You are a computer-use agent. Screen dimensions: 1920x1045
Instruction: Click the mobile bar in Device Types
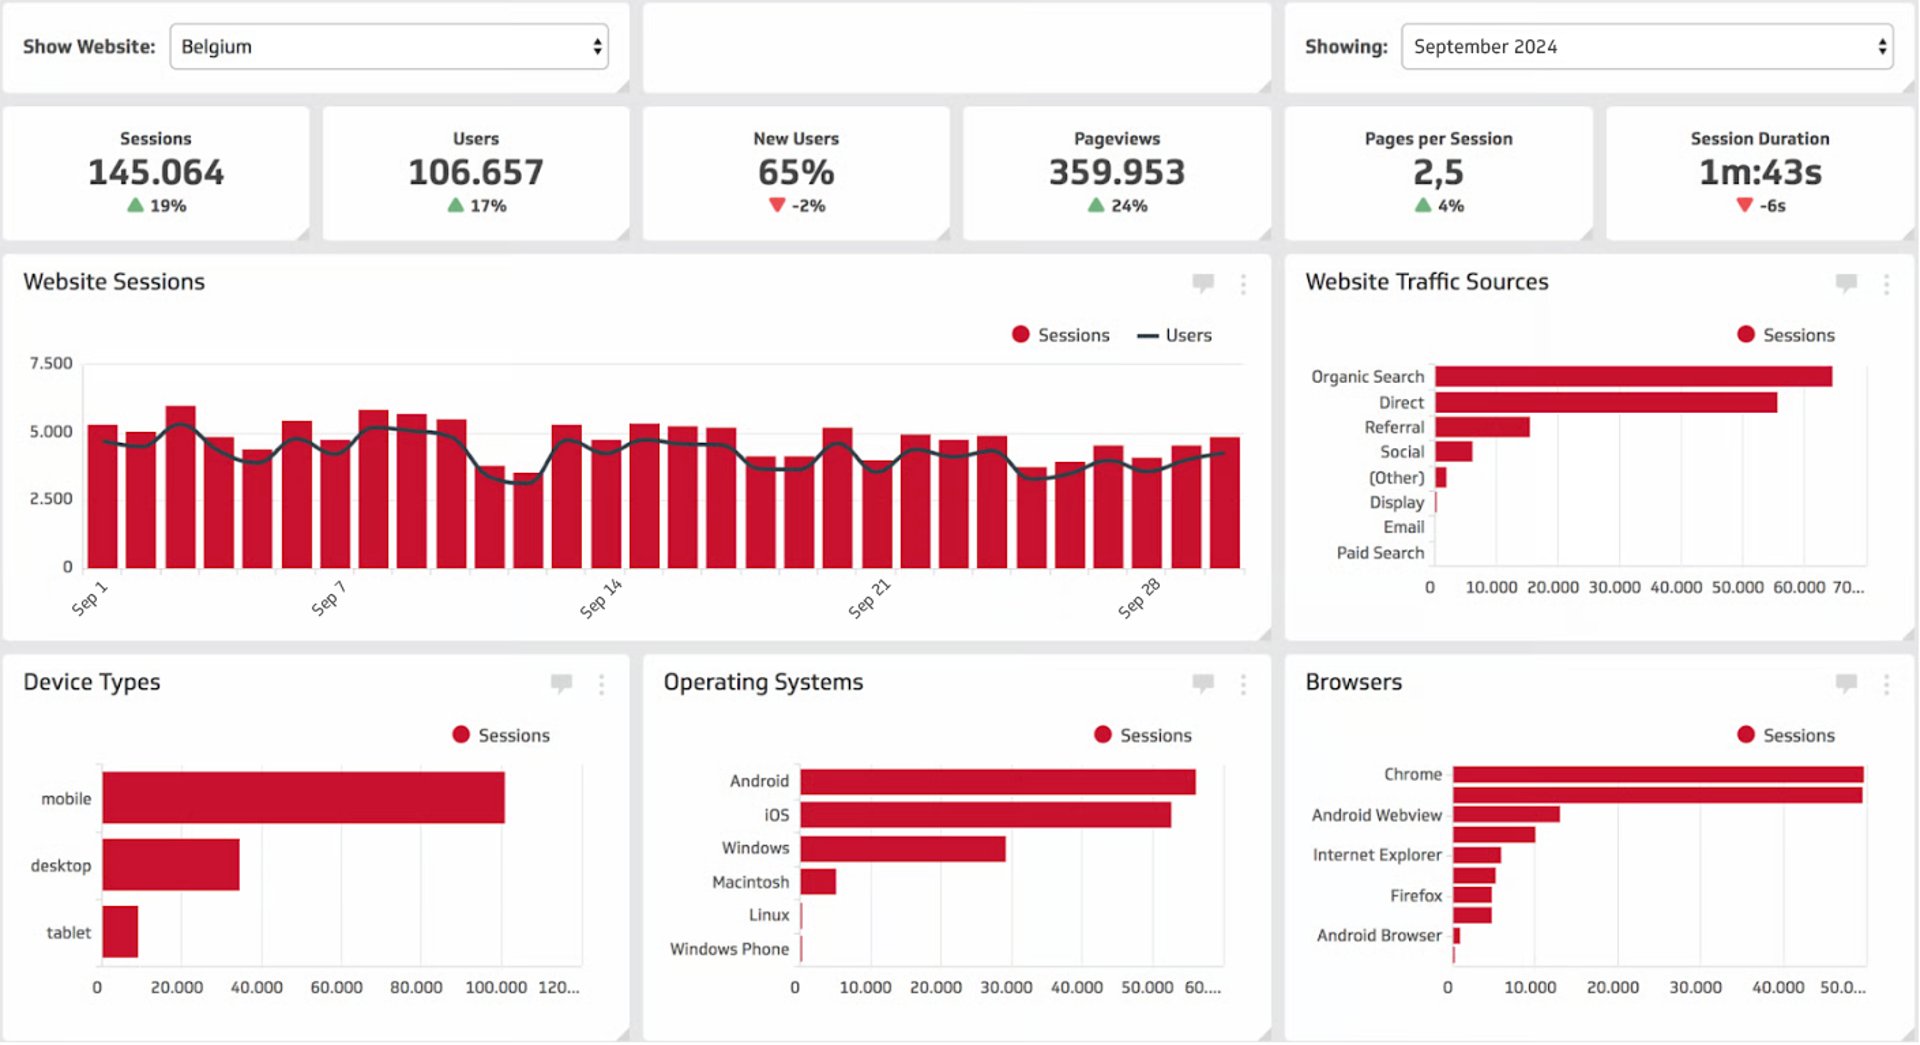click(x=300, y=797)
